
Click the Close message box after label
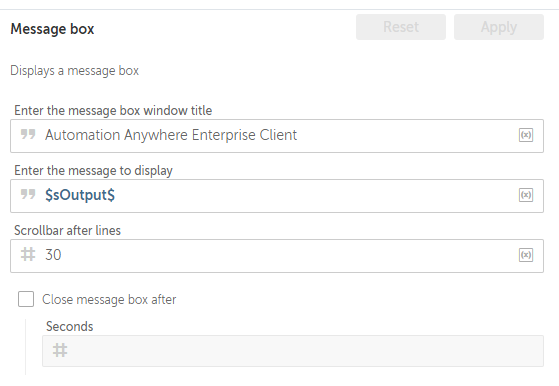[109, 300]
